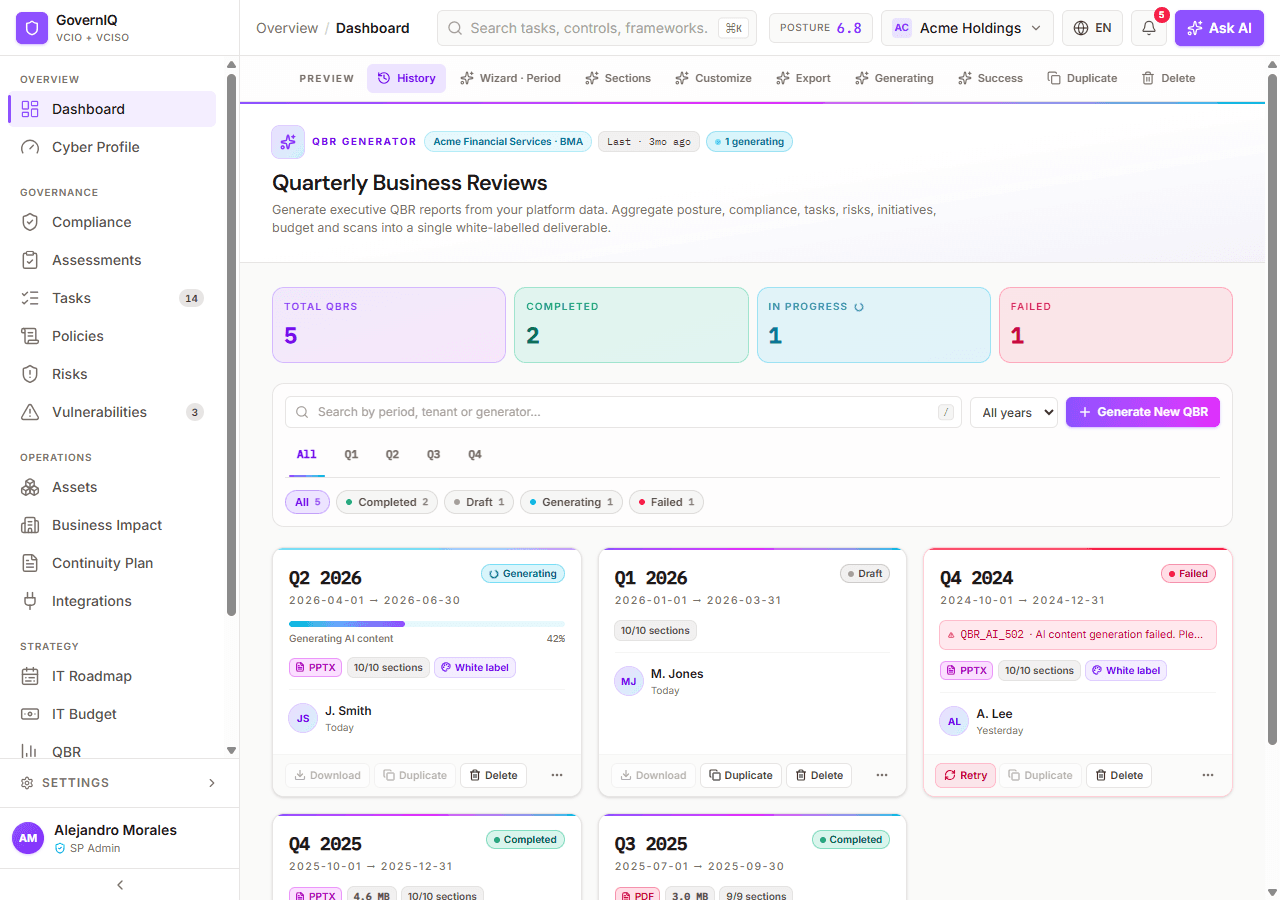Viewport: 1280px width, 900px height.
Task: Switch to the History preview tab
Action: pos(406,78)
